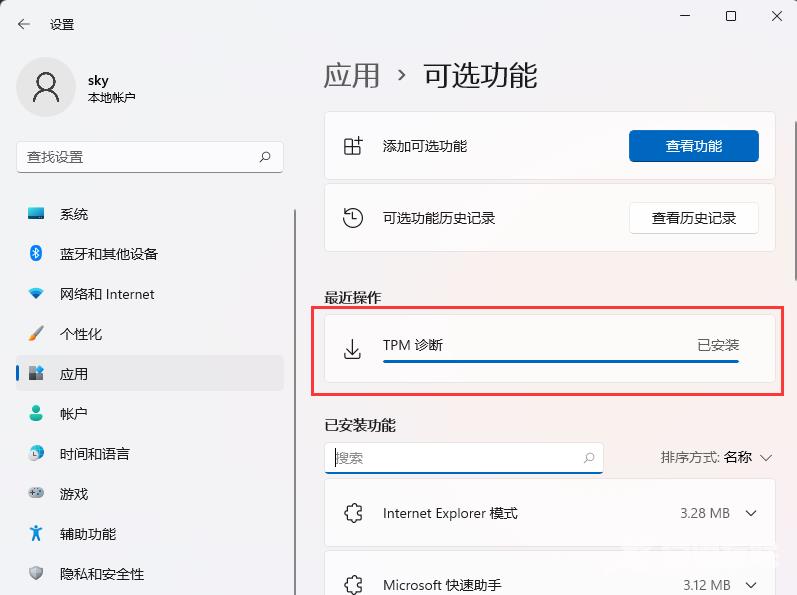Click the 3.12 MB size value
797x595 pixels.
tap(707, 585)
